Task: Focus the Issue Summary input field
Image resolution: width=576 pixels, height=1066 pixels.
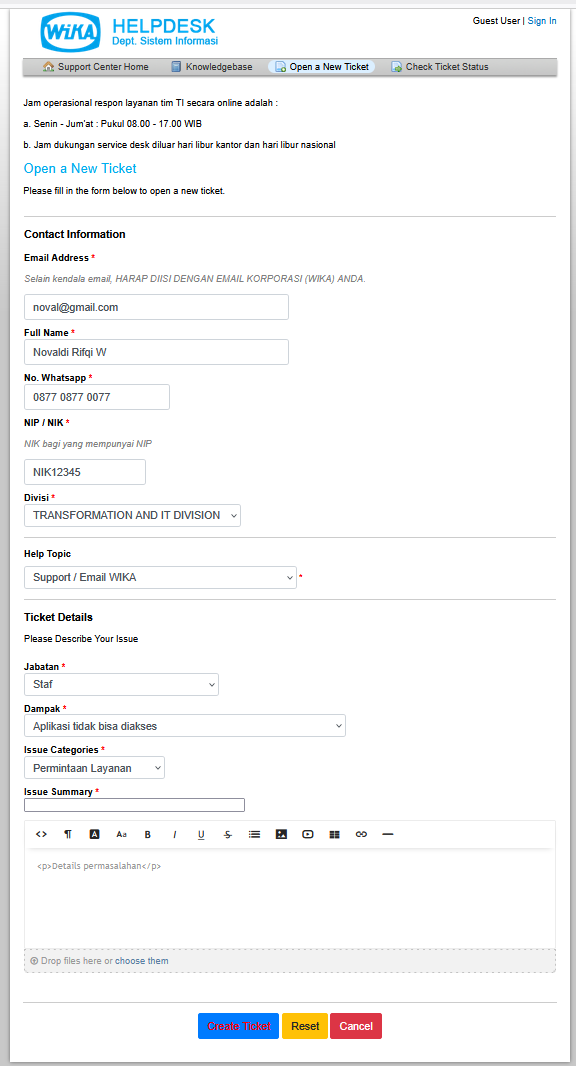Action: pyautogui.click(x=135, y=805)
